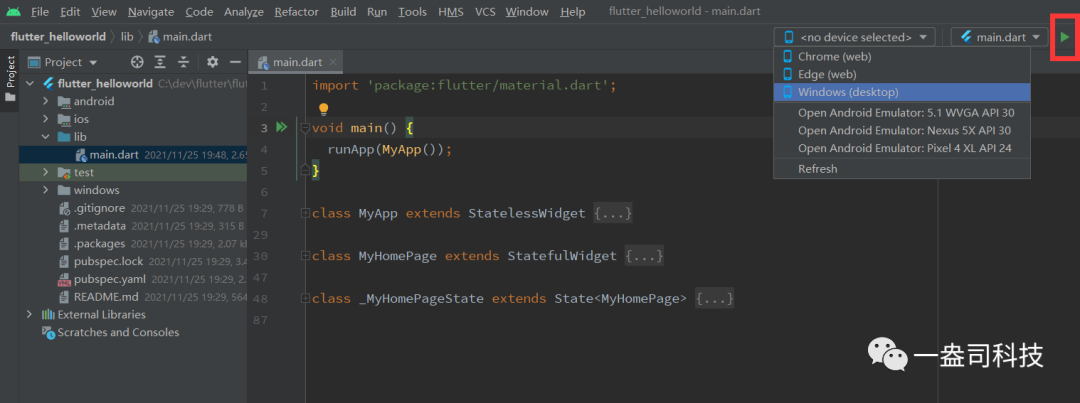The height and width of the screenshot is (403, 1080).
Task: Open Android Emulator Pixel 4 XL API 24
Action: 902,148
